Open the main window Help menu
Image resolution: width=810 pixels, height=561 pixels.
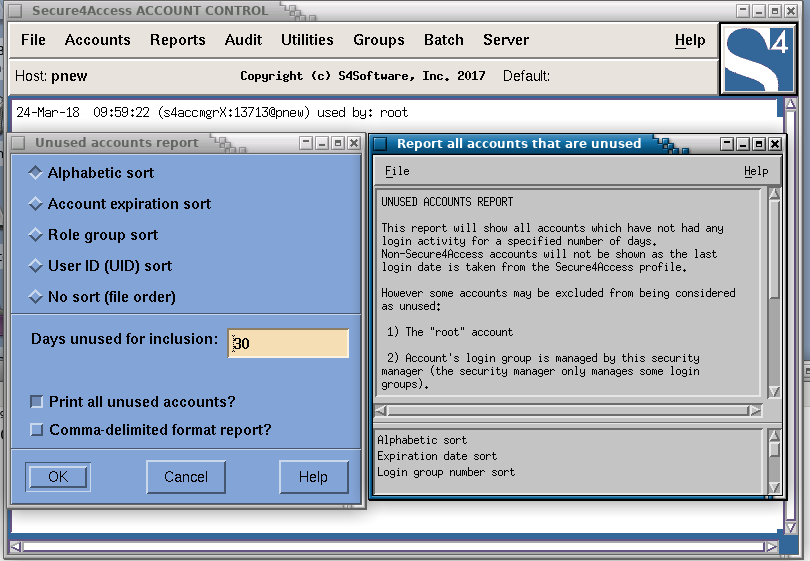click(690, 40)
